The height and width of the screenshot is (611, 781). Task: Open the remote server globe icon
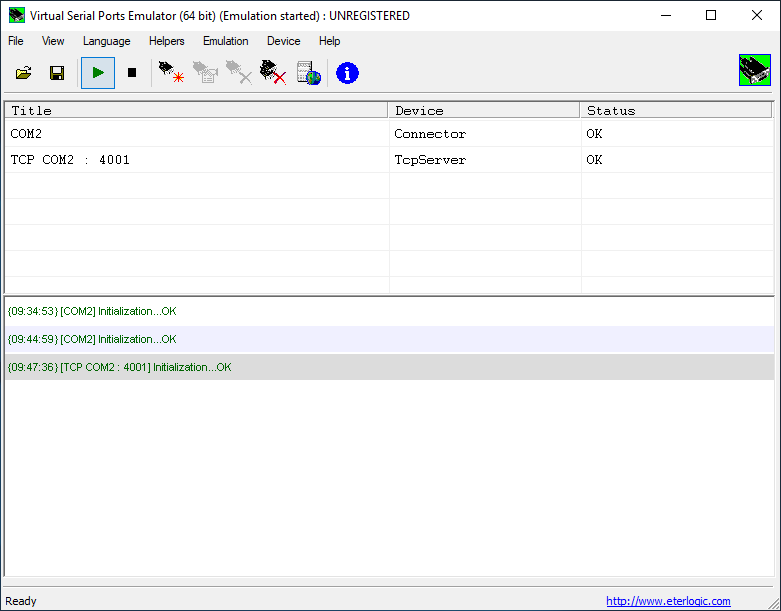[308, 73]
